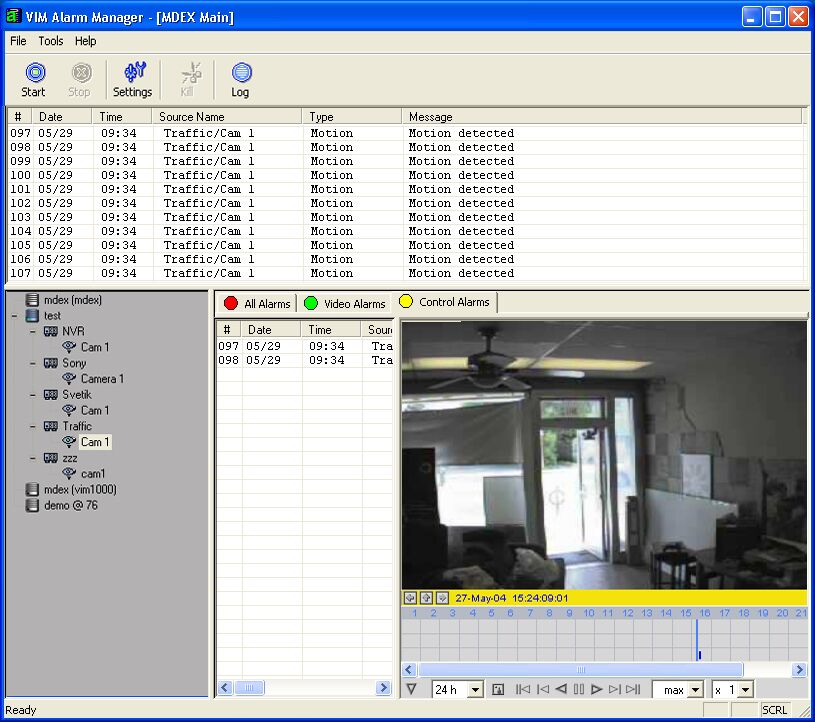Click the timeline scrollbar right arrow
Viewport: 815px width, 722px height.
point(799,670)
